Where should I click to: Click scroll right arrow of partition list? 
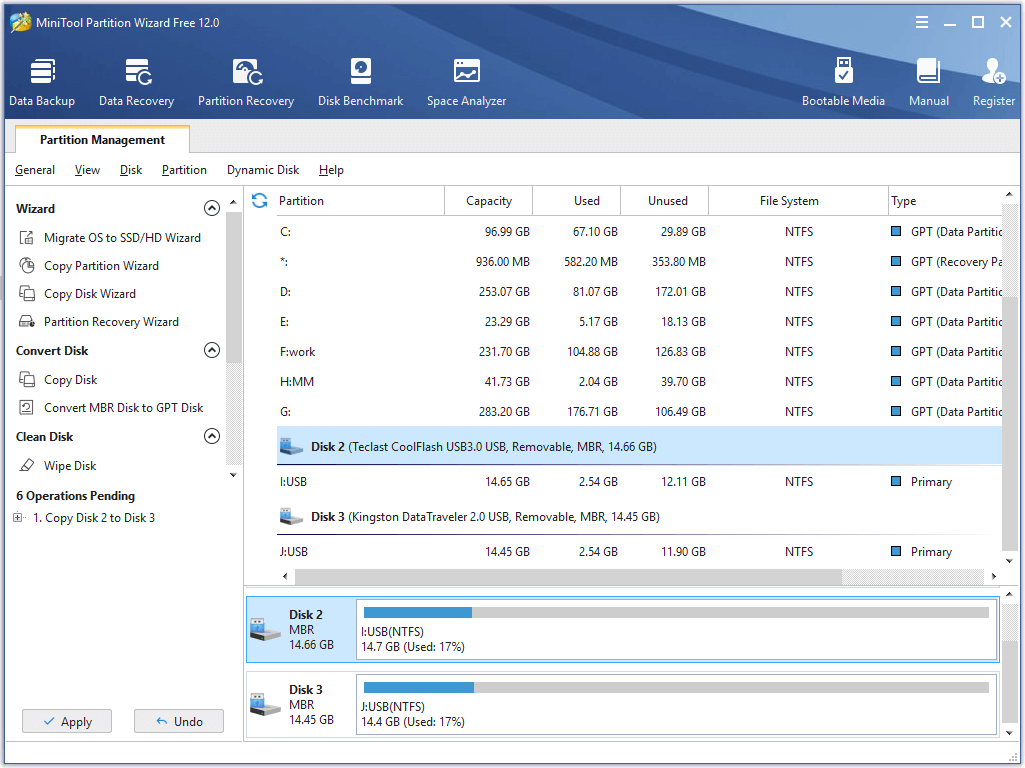(994, 576)
